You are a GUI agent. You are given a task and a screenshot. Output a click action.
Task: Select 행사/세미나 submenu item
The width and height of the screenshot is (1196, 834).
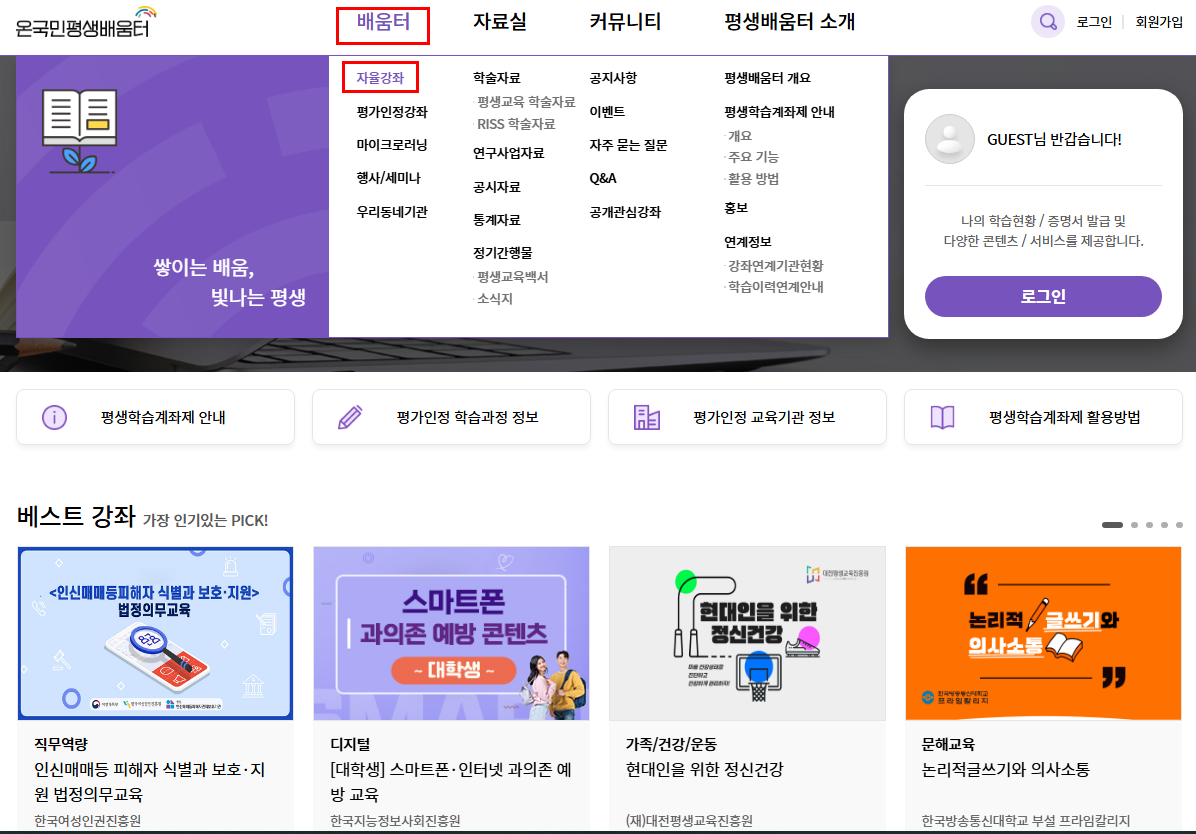click(x=388, y=178)
